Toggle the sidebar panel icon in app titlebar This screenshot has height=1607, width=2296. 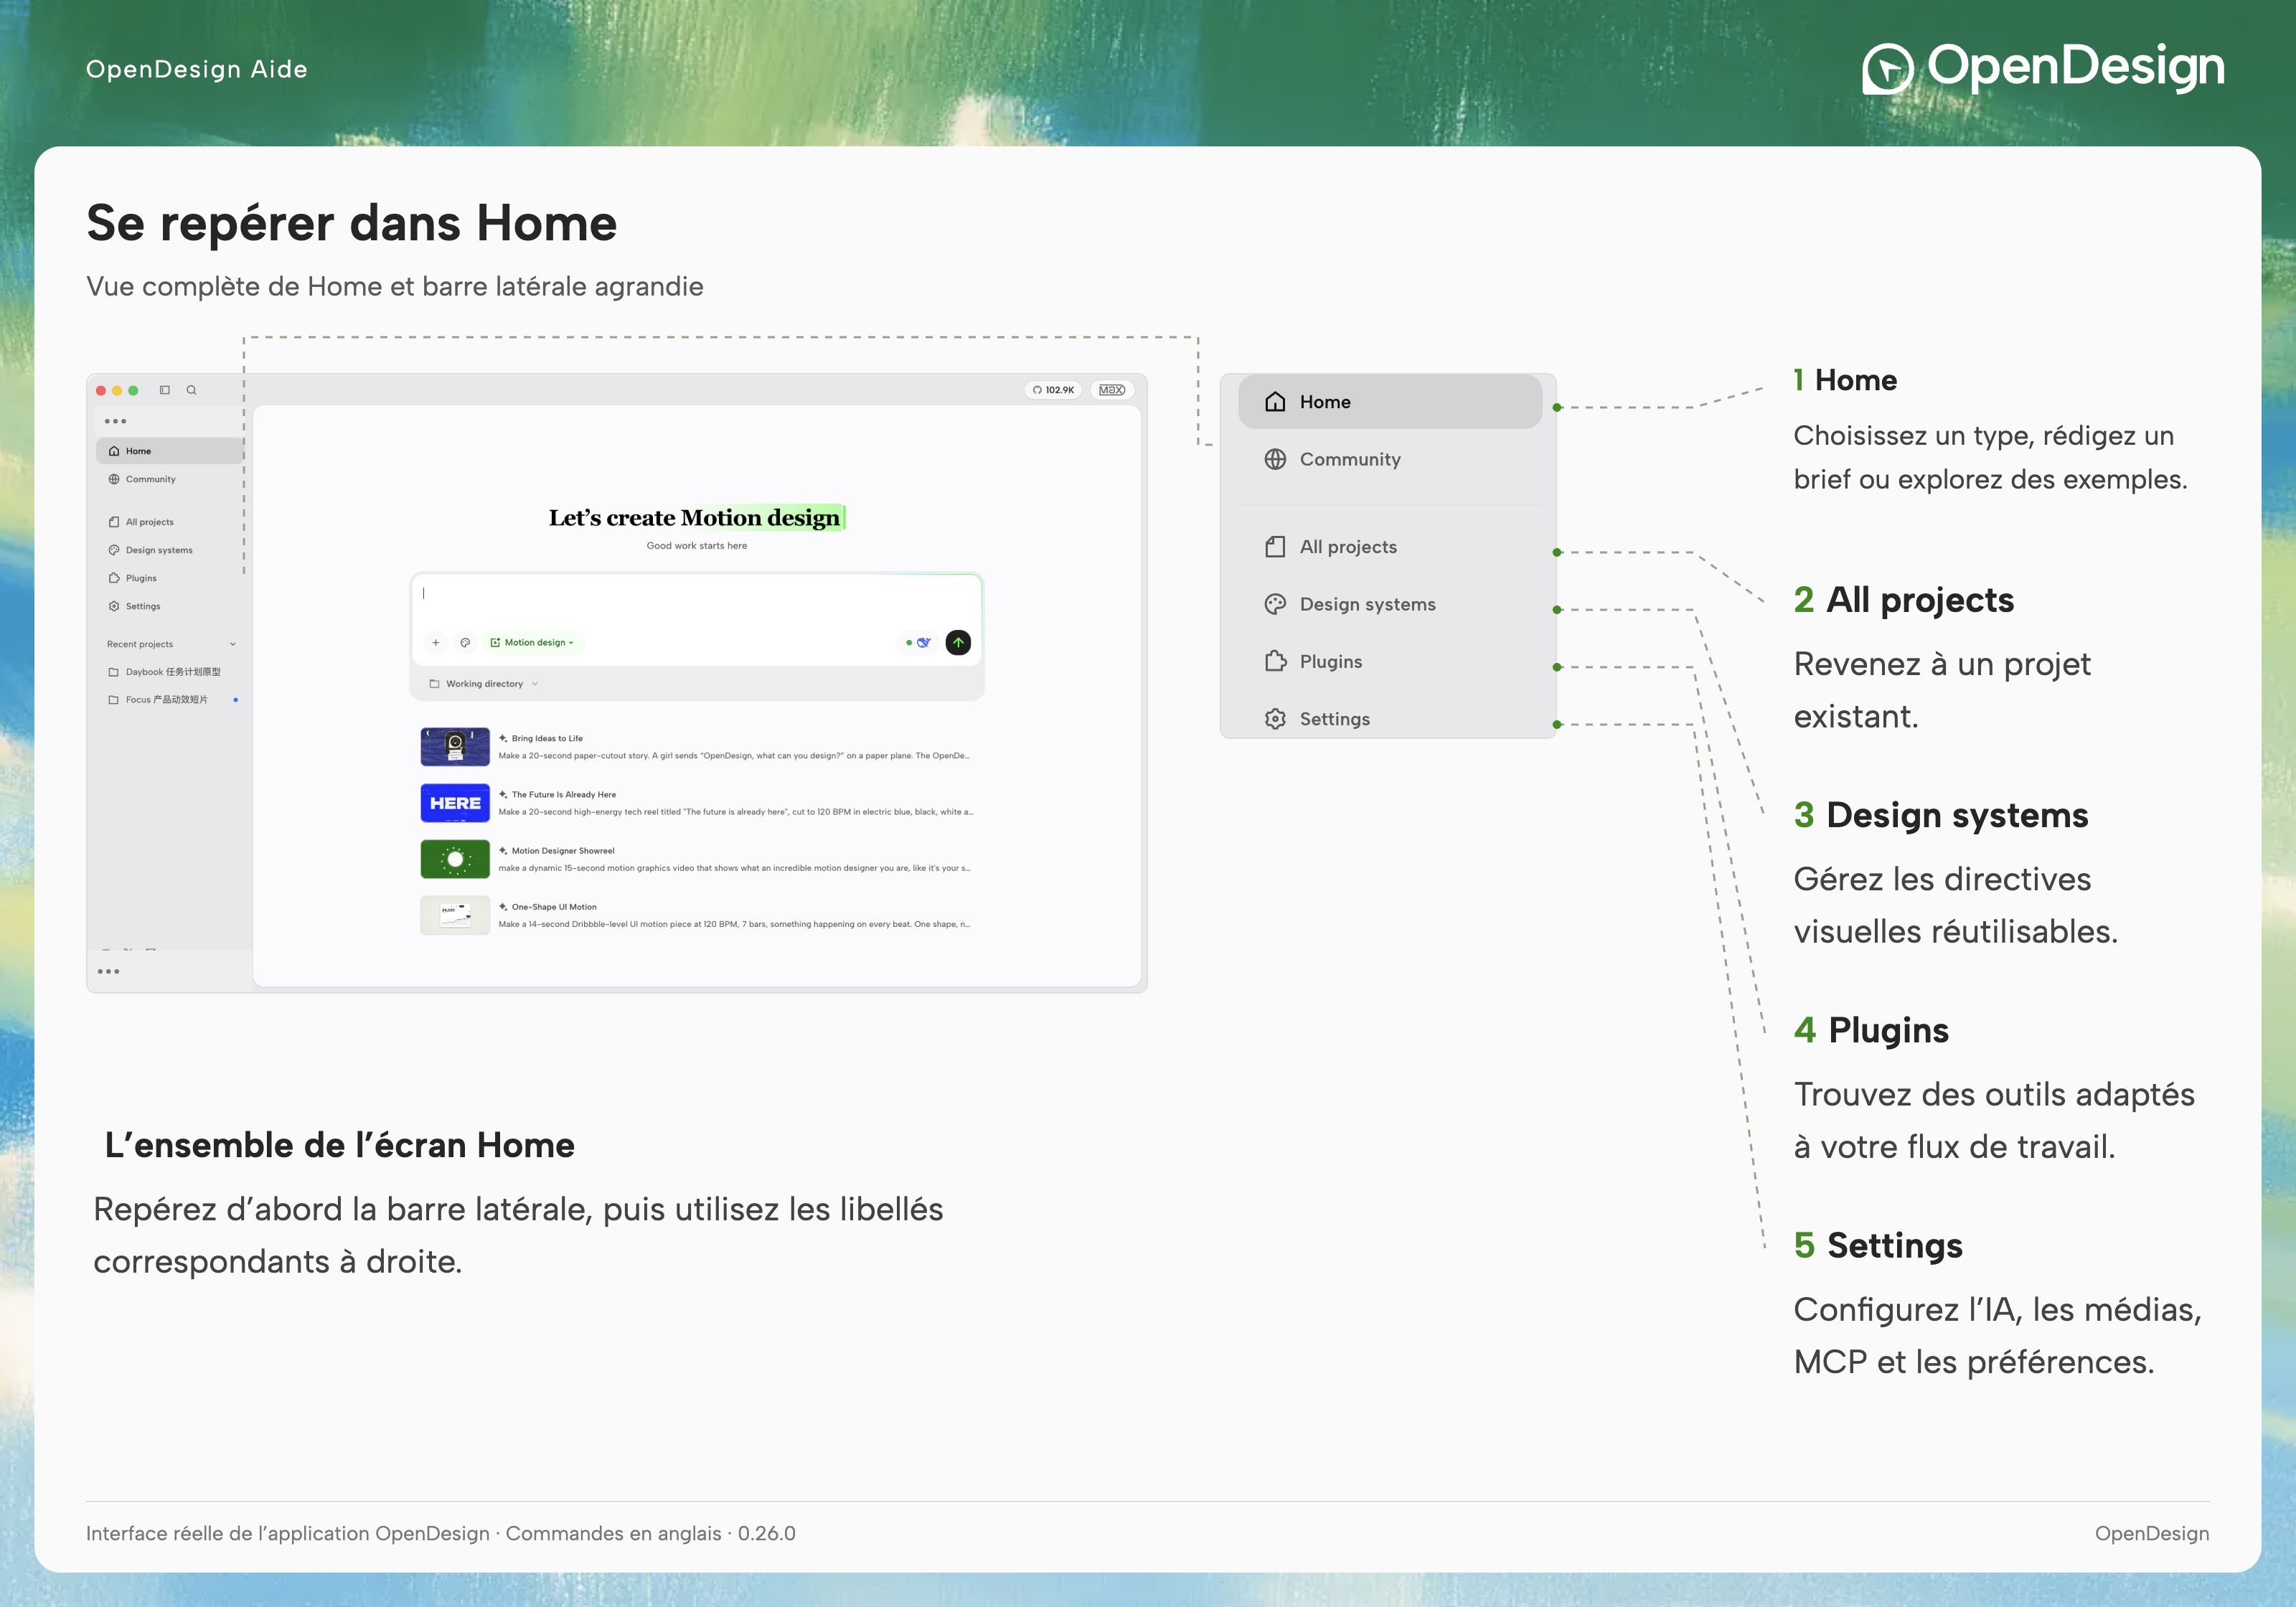point(165,390)
